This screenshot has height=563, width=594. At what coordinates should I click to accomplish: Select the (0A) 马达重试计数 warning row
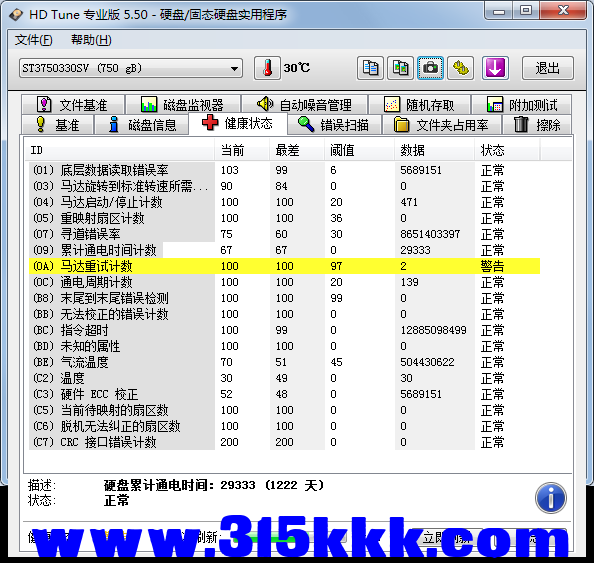[x=284, y=266]
